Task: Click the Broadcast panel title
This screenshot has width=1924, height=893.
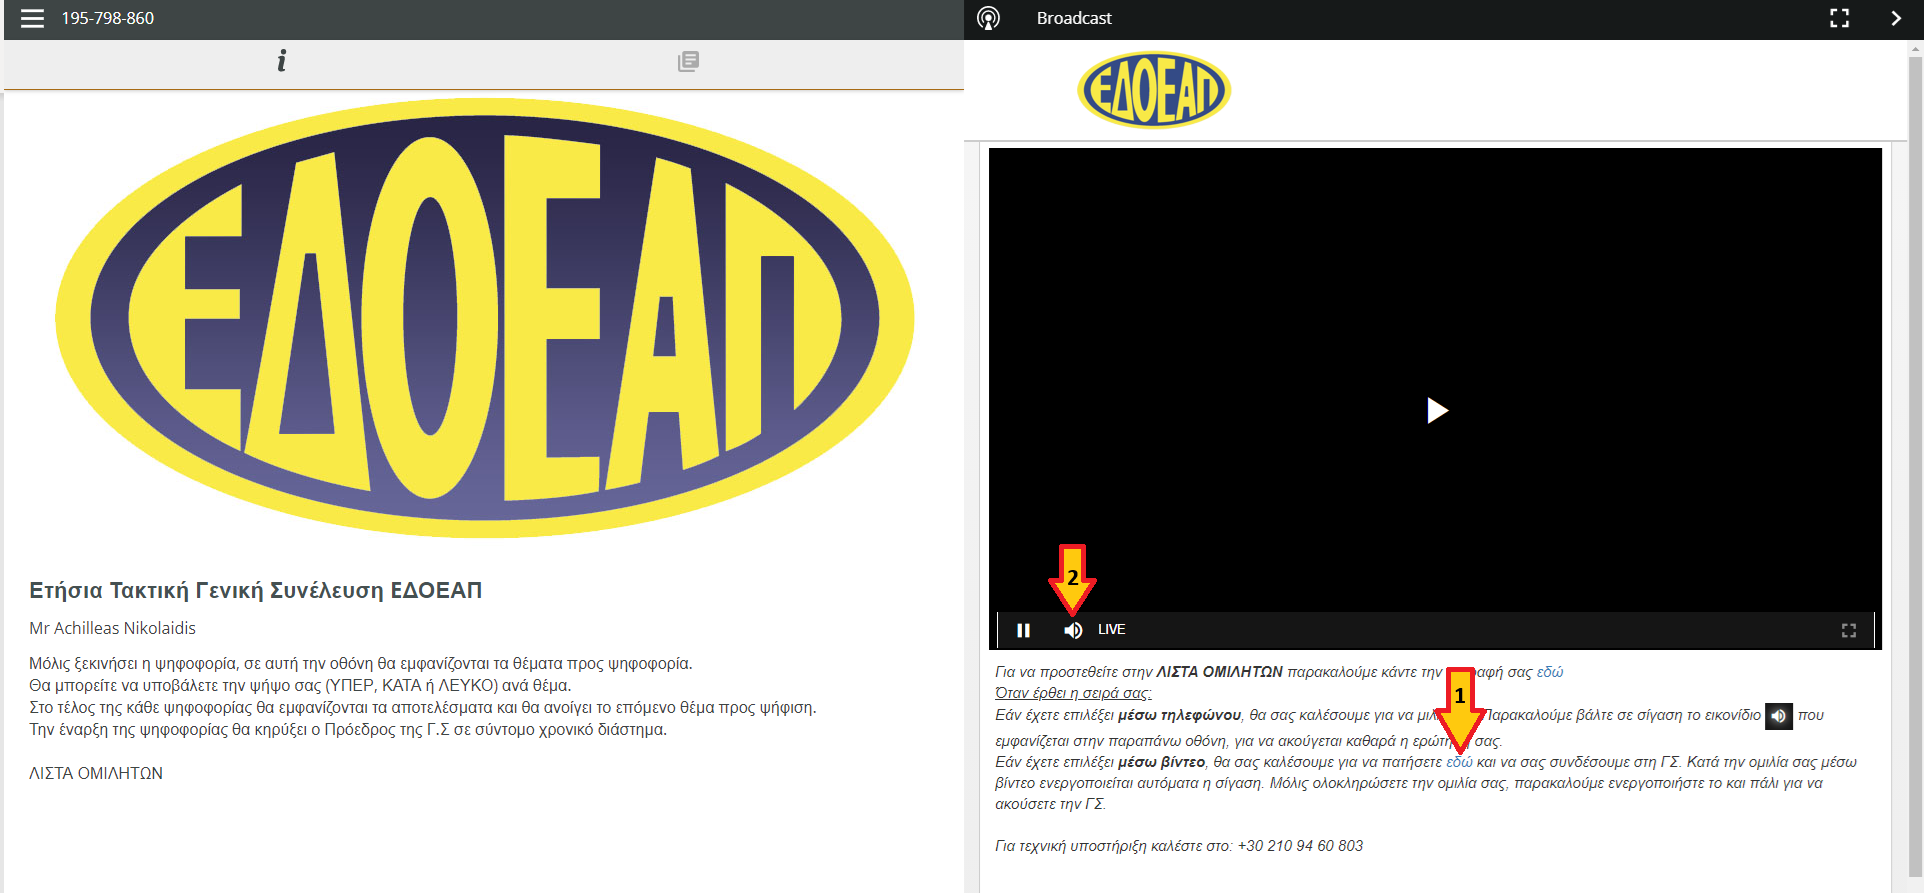Action: (x=1074, y=18)
